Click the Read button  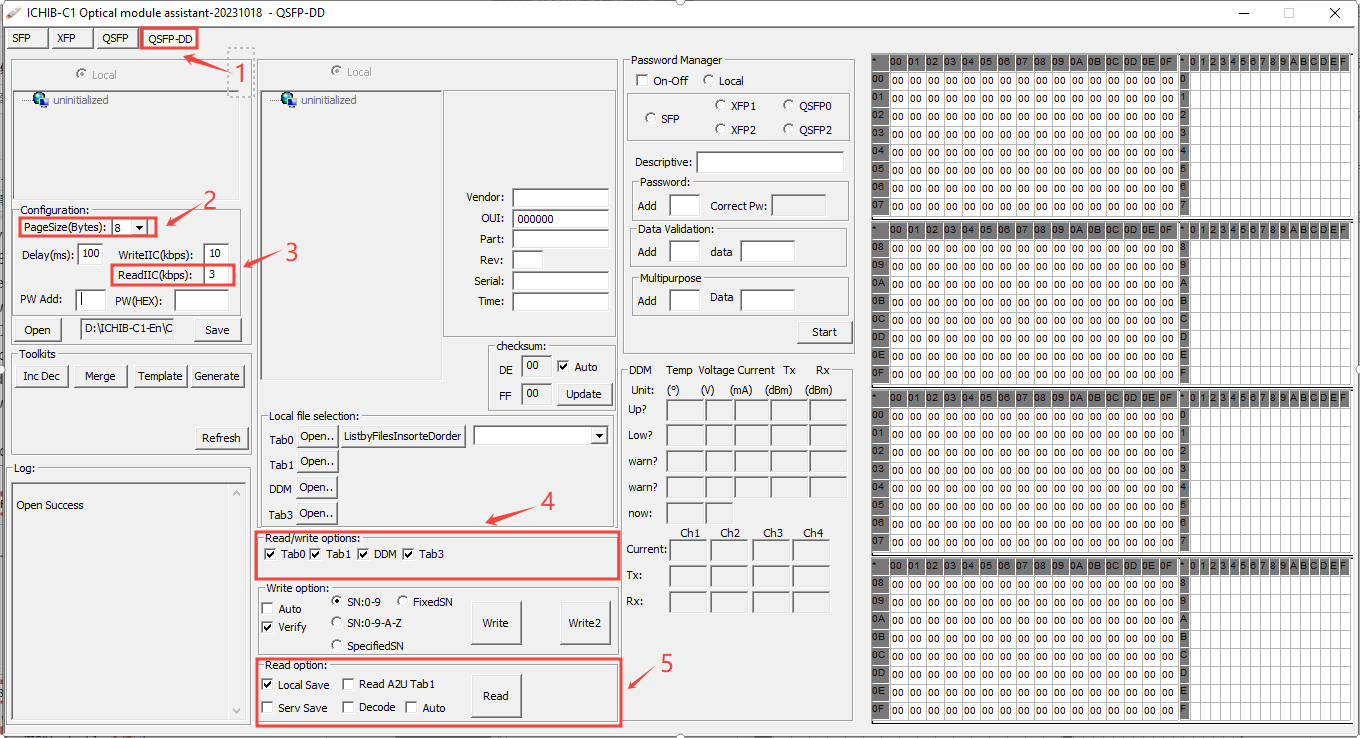pos(496,695)
